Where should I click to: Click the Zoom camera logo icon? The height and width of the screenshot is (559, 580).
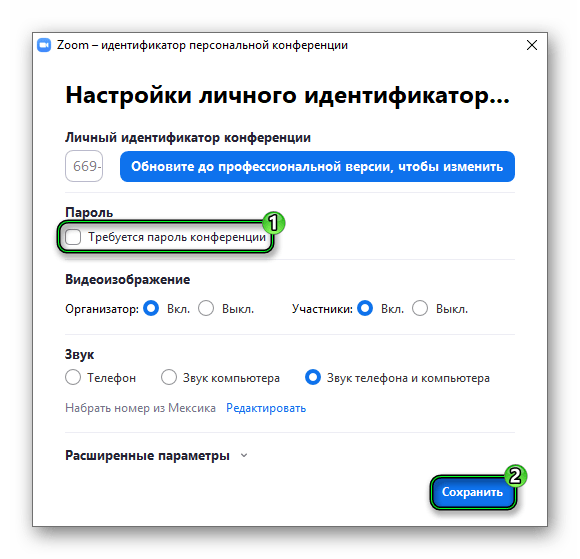tap(44, 45)
